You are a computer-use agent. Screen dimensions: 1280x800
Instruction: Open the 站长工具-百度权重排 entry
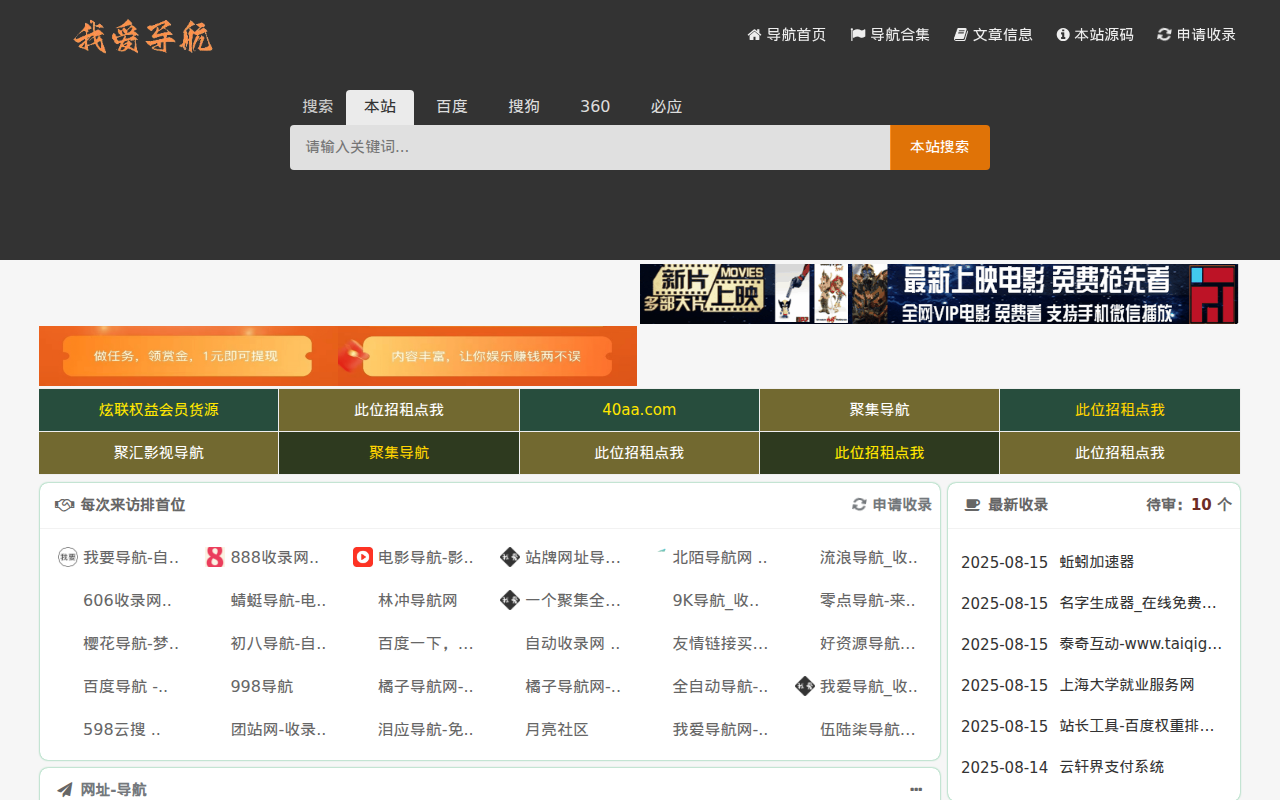pyautogui.click(x=1138, y=726)
